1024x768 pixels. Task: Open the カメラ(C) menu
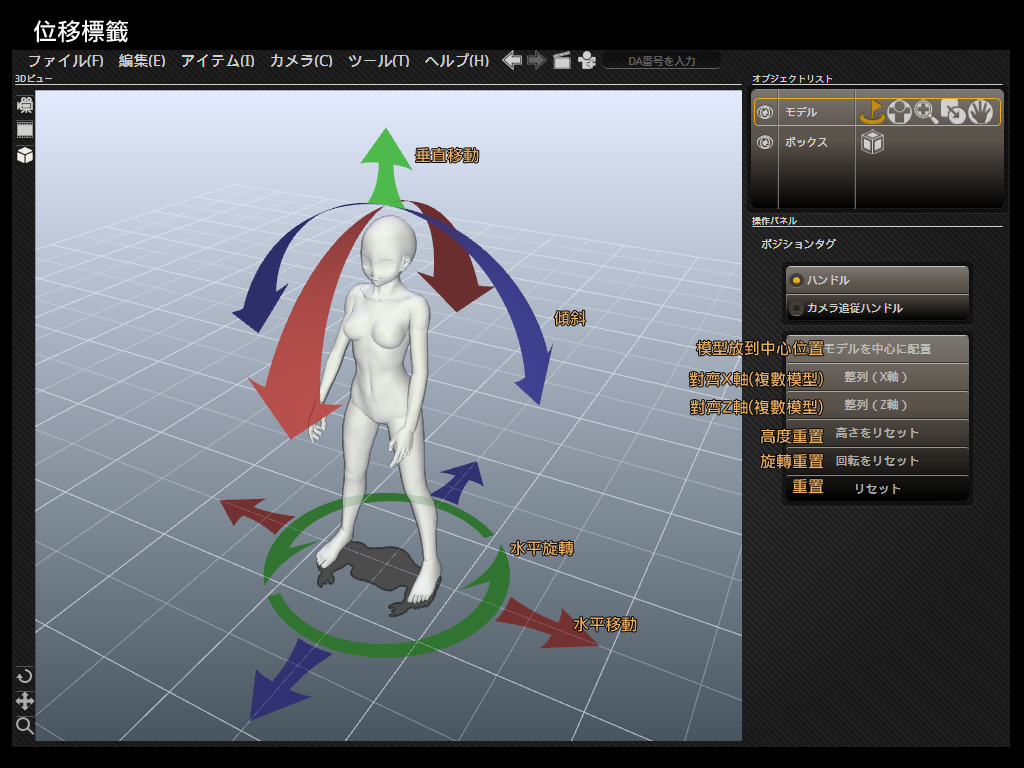coord(301,61)
